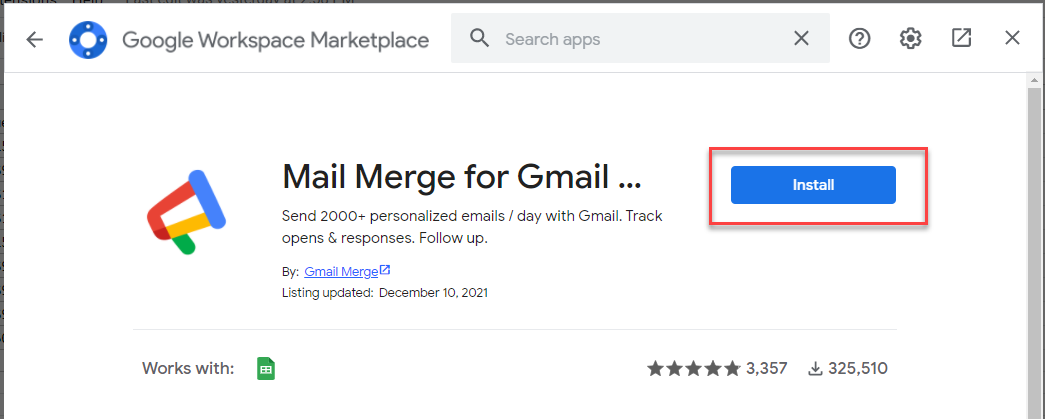Click the Google Workspace Marketplace logo
This screenshot has width=1045, height=419.
(x=88, y=40)
